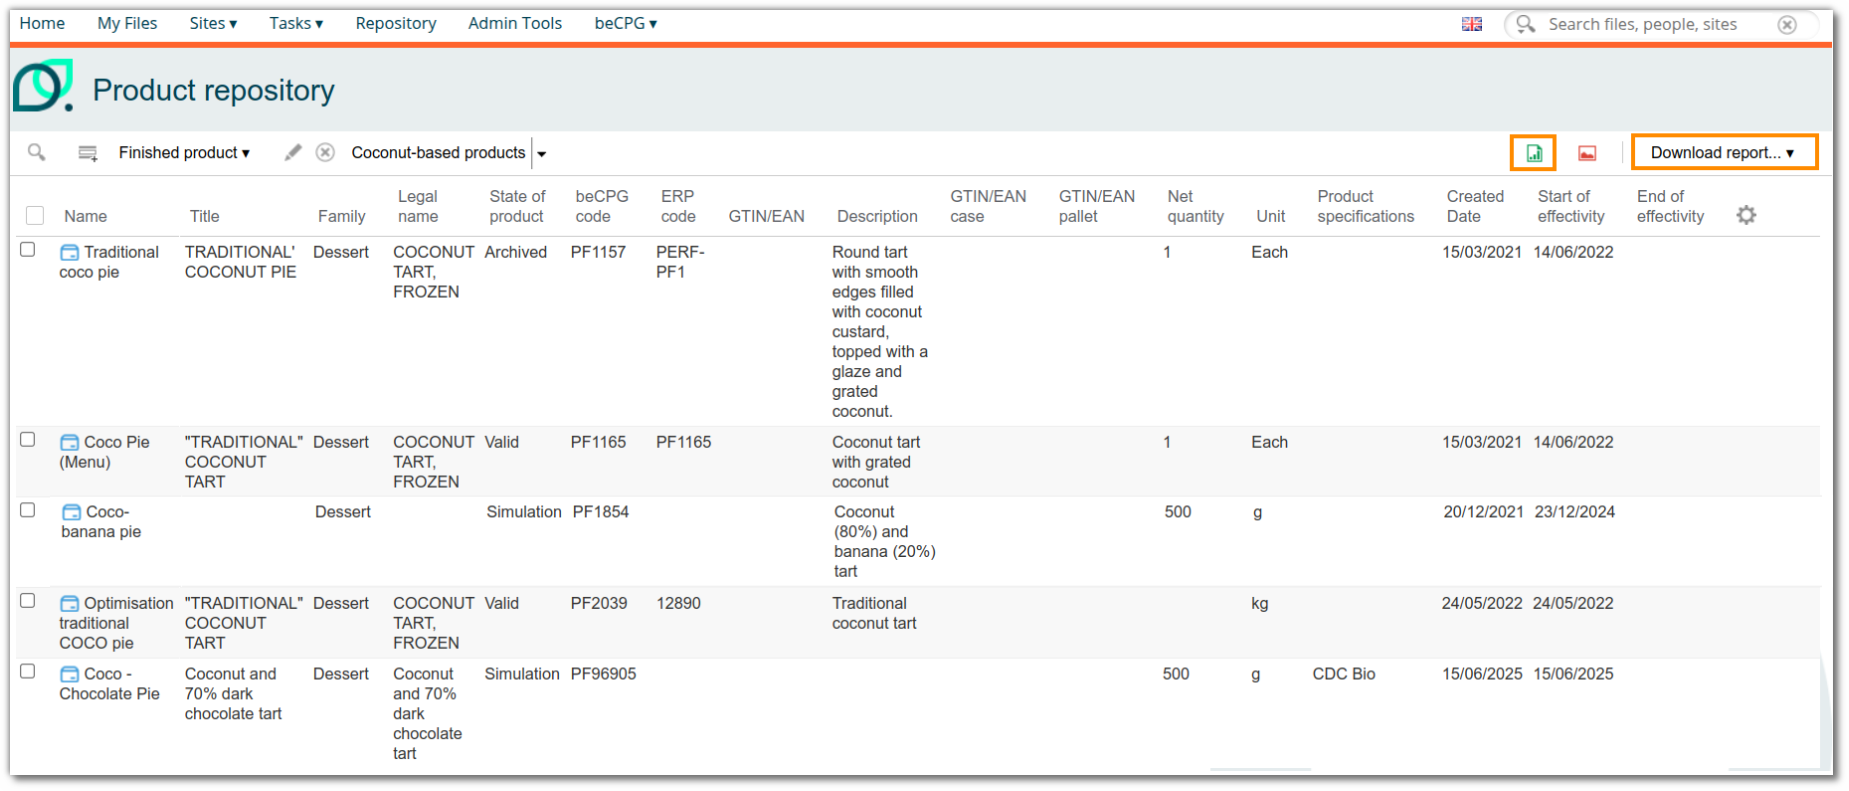Open the Repository menu item
Viewport: 1849px width, 791px height.
396,23
